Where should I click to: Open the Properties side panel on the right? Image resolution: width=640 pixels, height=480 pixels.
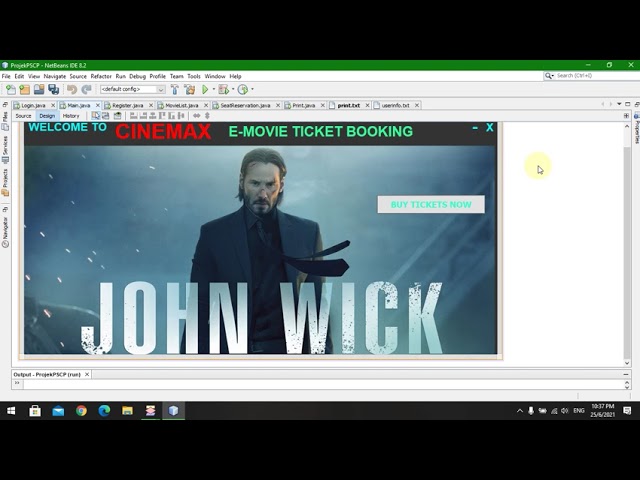click(x=636, y=128)
